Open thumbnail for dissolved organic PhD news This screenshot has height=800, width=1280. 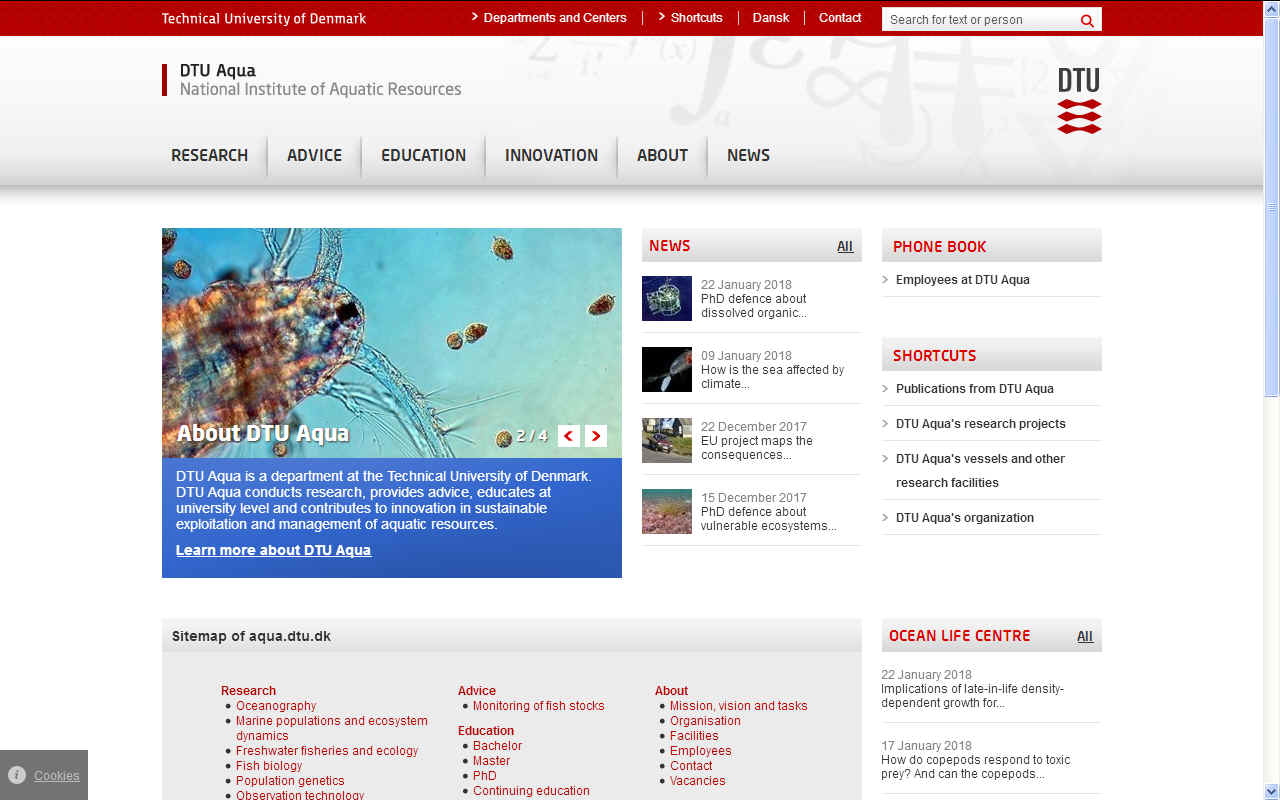click(667, 298)
